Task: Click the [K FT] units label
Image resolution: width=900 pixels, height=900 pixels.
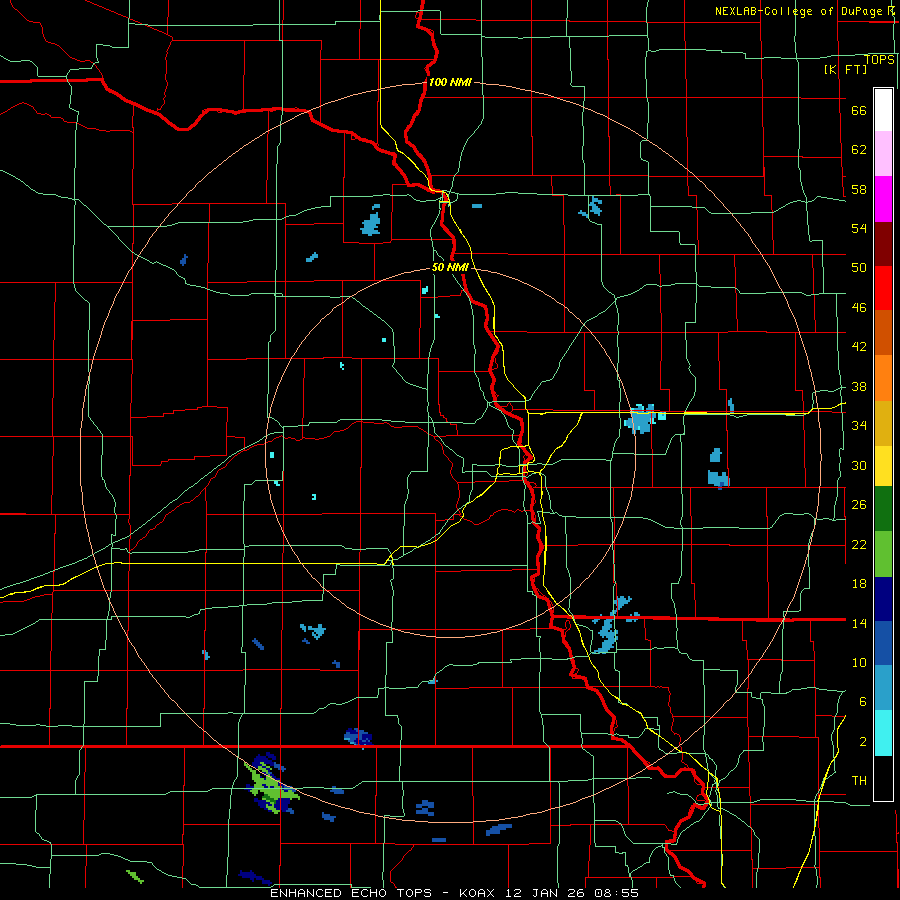Action: 845,69
